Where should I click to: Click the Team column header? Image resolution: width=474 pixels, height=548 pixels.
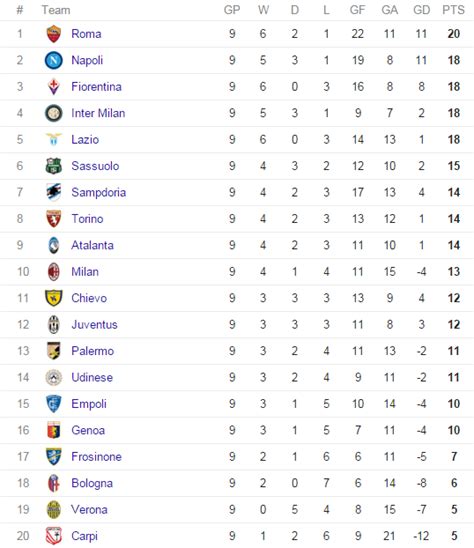point(56,10)
